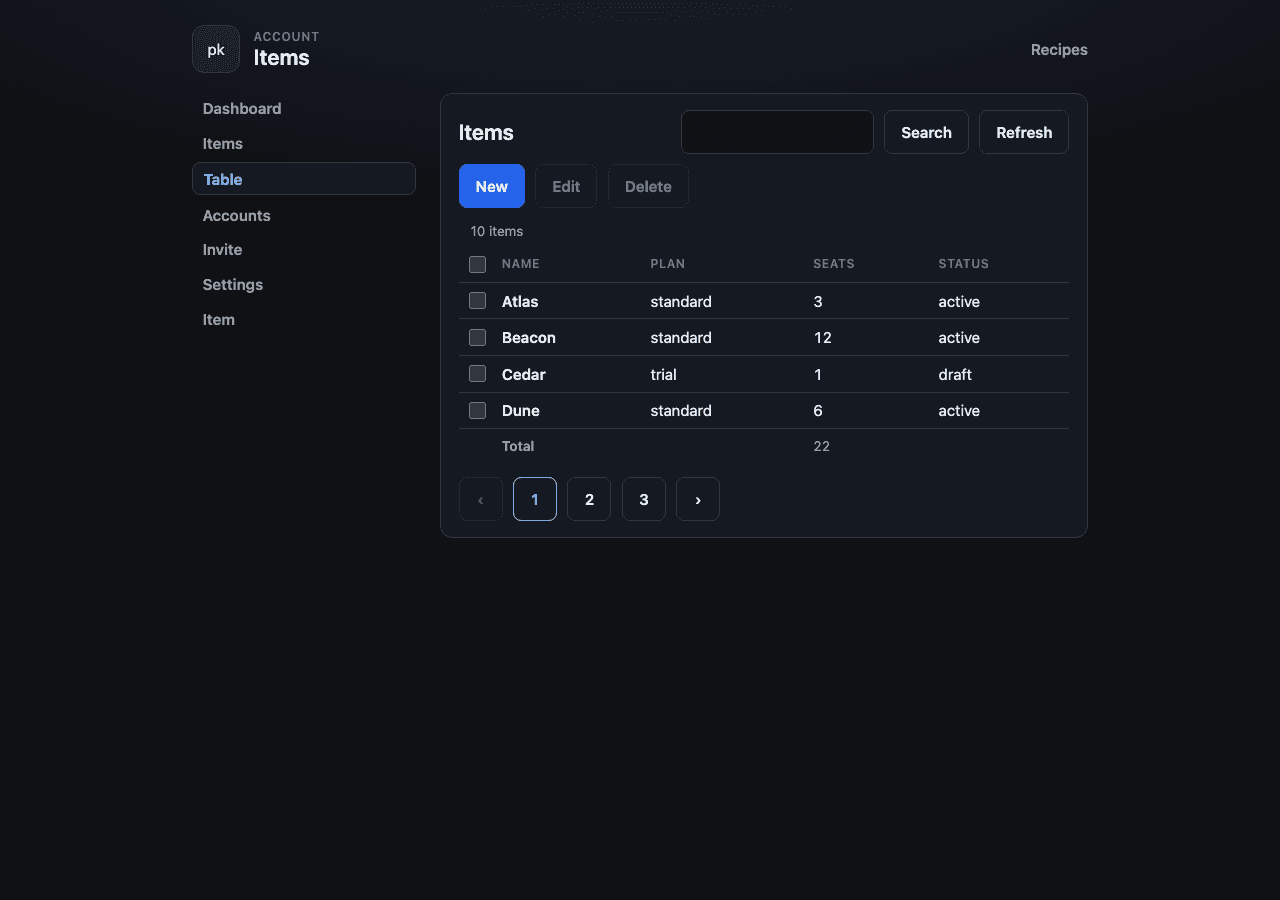The height and width of the screenshot is (900, 1280).
Task: Click Cedar's draft status cell
Action: [955, 375]
